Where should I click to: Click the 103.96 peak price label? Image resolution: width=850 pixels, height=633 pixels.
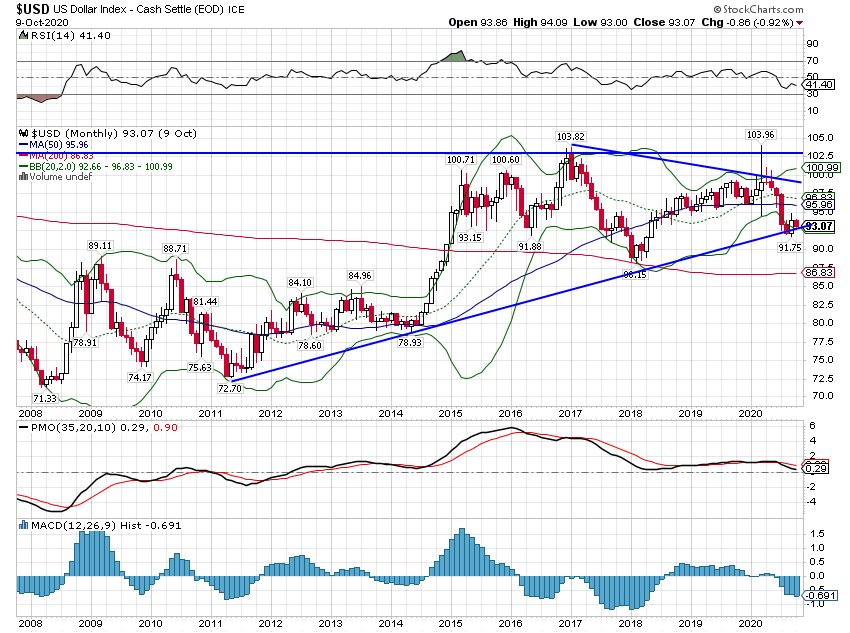[761, 134]
